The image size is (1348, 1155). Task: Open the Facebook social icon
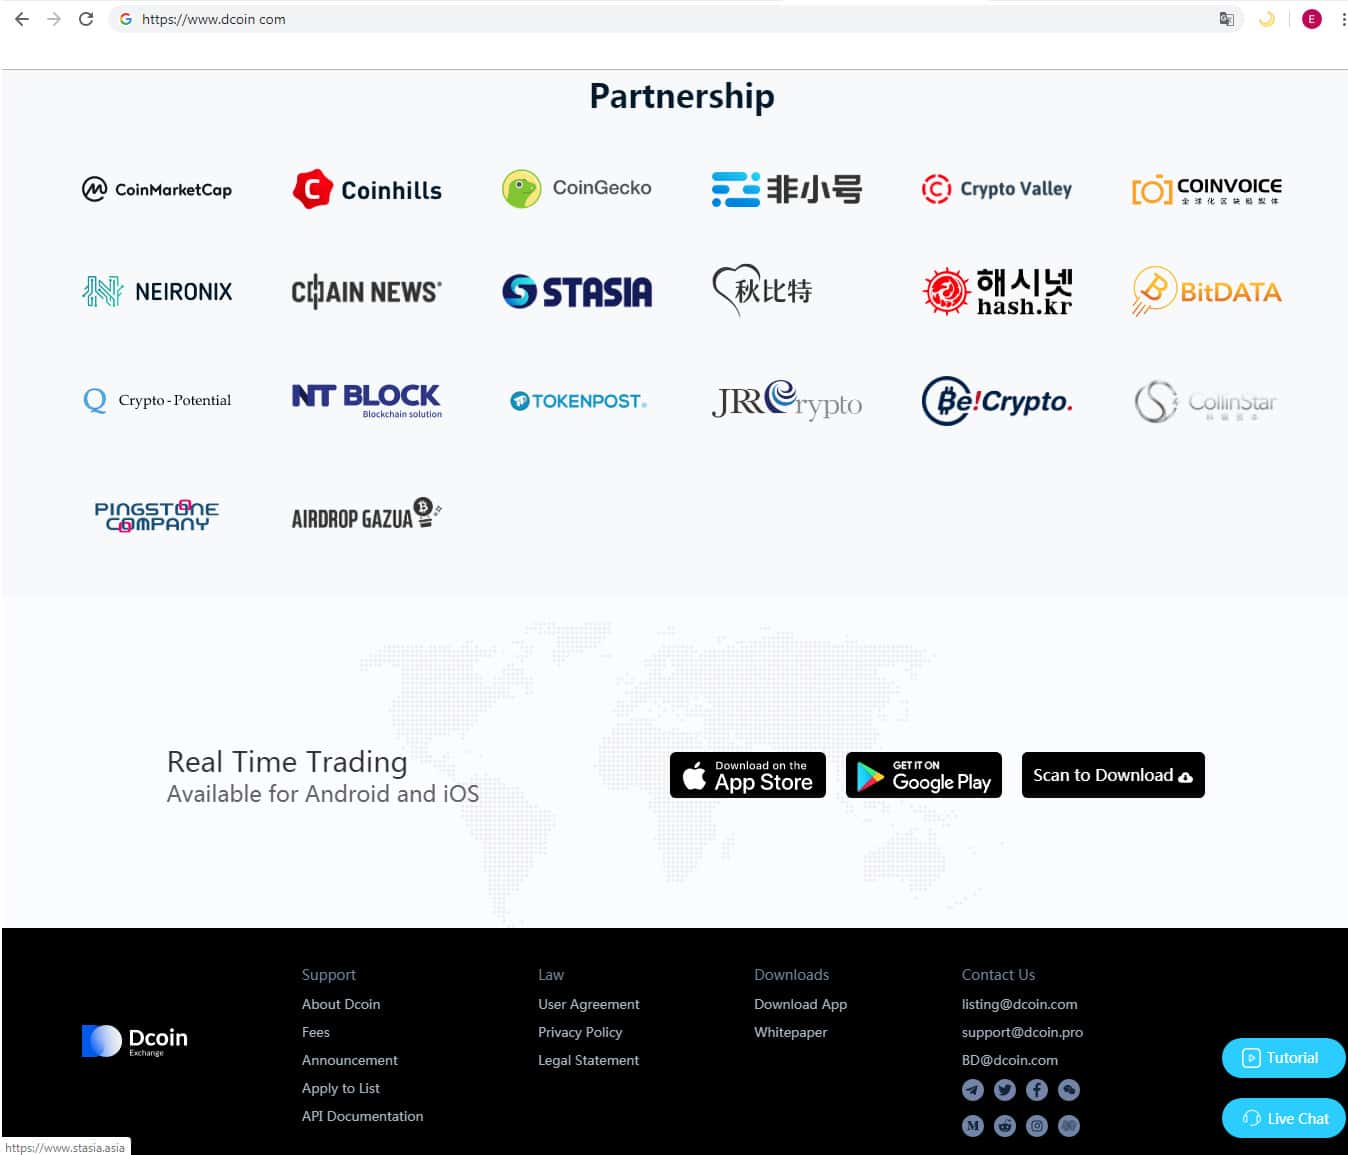click(1037, 1090)
